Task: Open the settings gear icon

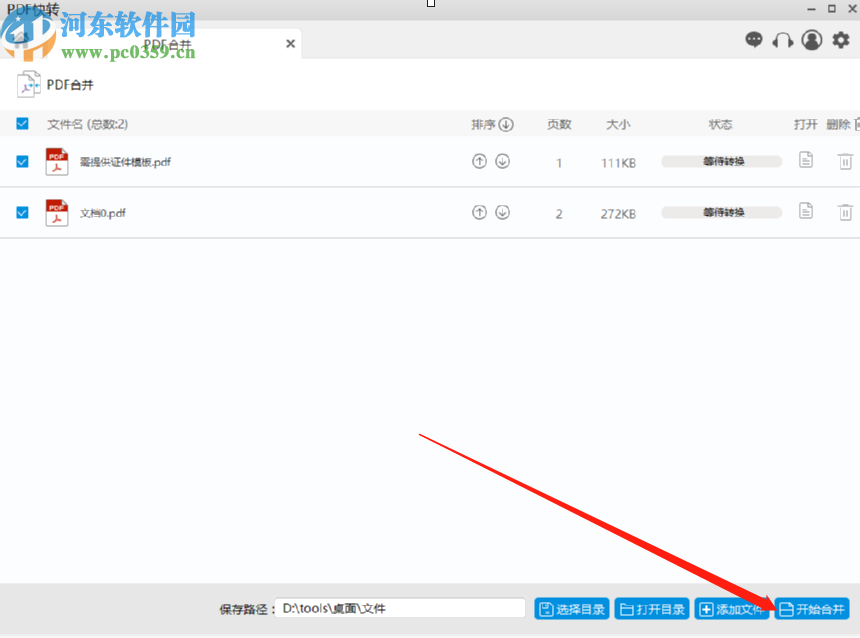Action: (841, 40)
